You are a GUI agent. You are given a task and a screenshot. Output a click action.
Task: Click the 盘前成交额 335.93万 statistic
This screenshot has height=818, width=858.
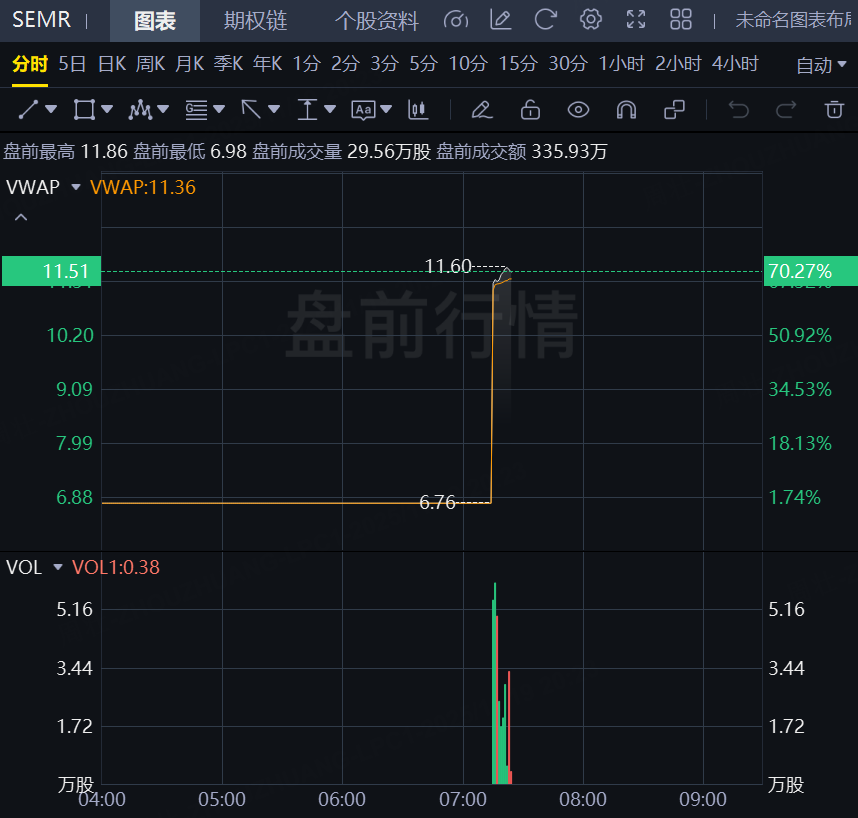[521, 152]
